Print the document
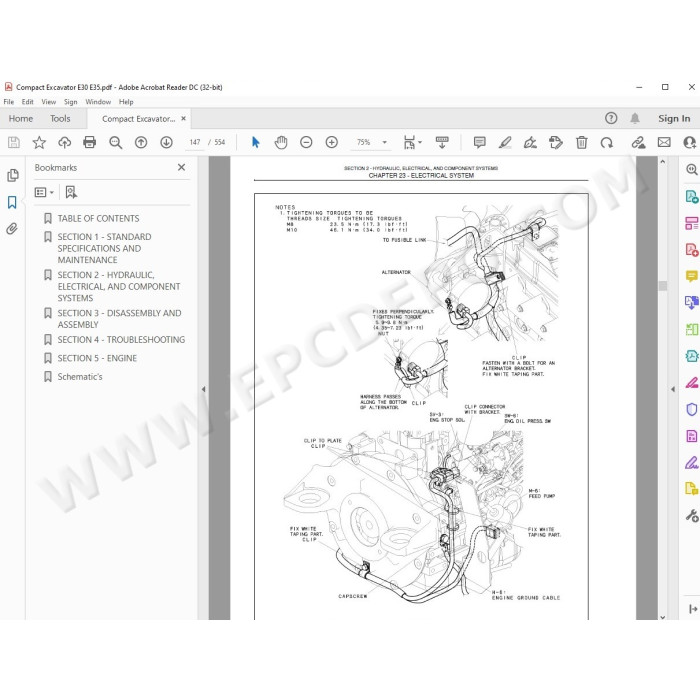 point(90,142)
